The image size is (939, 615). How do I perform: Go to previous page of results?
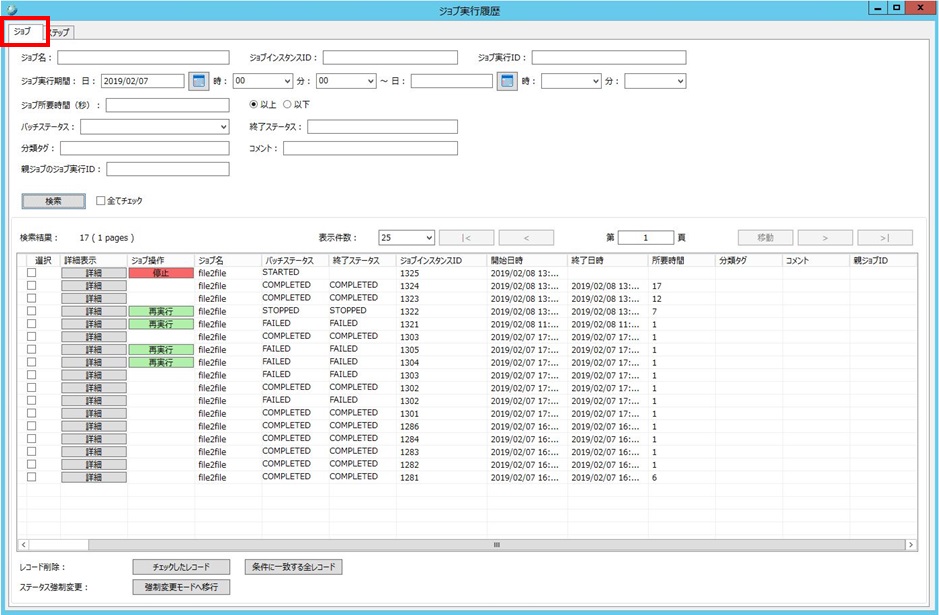pos(525,238)
